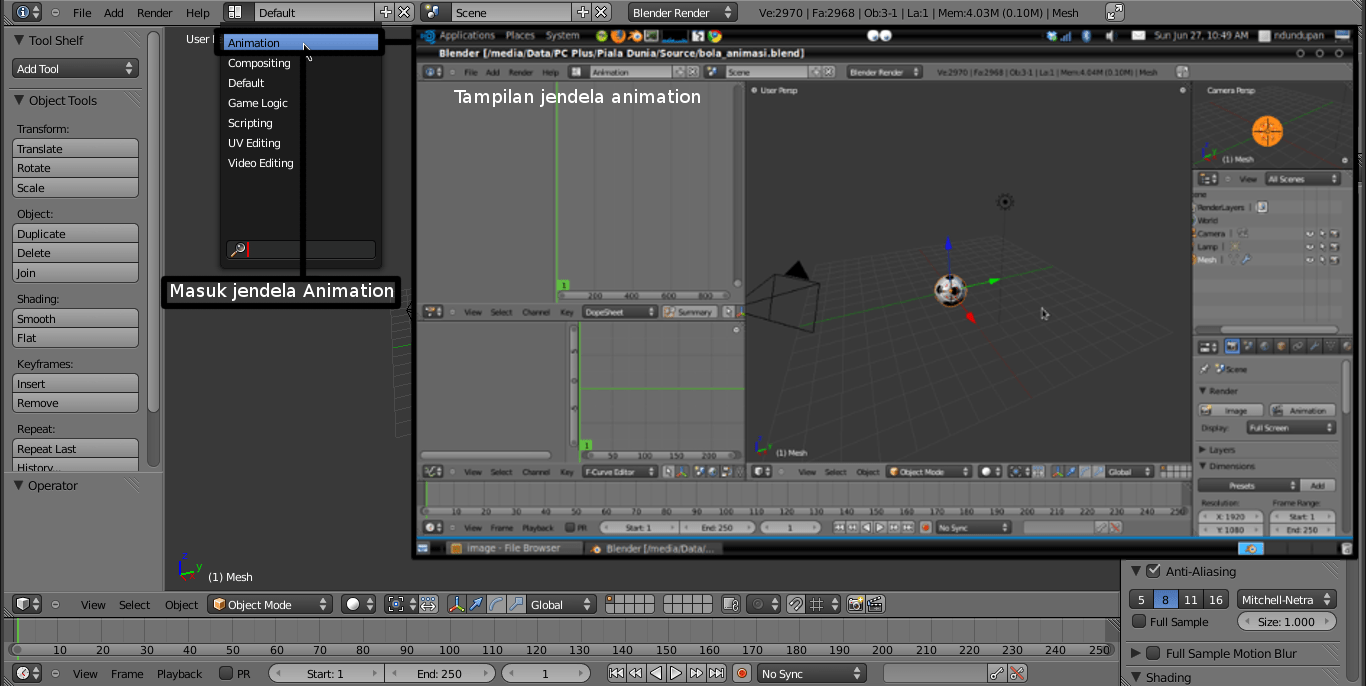Select 5 anti-aliasing samples
1366x686 pixels.
1141,600
